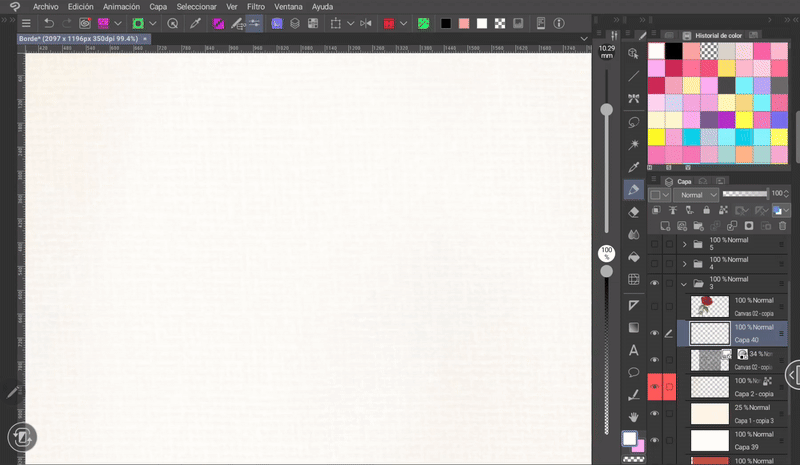Switch to the Capa layer panel tab
800x465 pixels.
(679, 182)
